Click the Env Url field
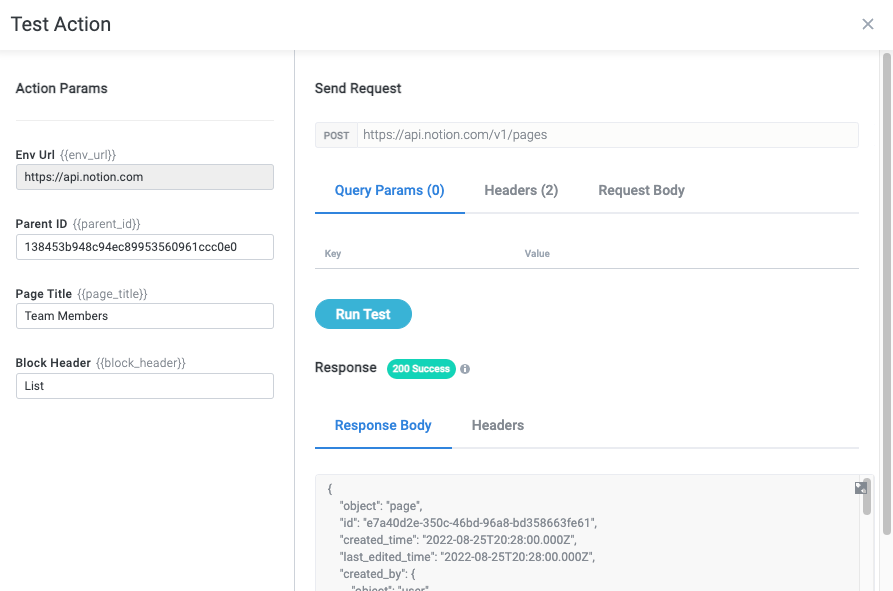Viewport: 893px width, 591px height. tap(144, 176)
